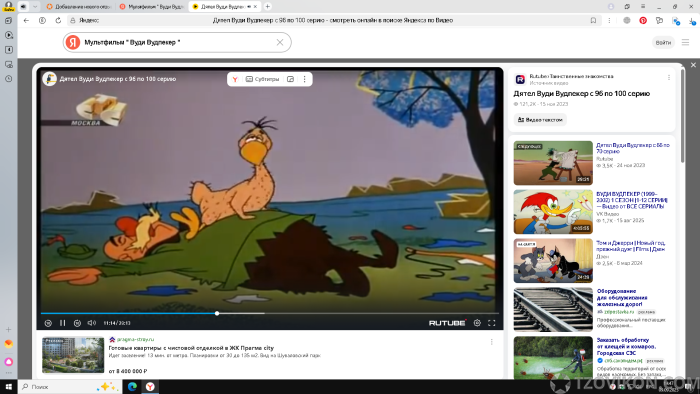700x394 pixels.
Task: Seek the video using the progress bar
Action: [x=270, y=313]
